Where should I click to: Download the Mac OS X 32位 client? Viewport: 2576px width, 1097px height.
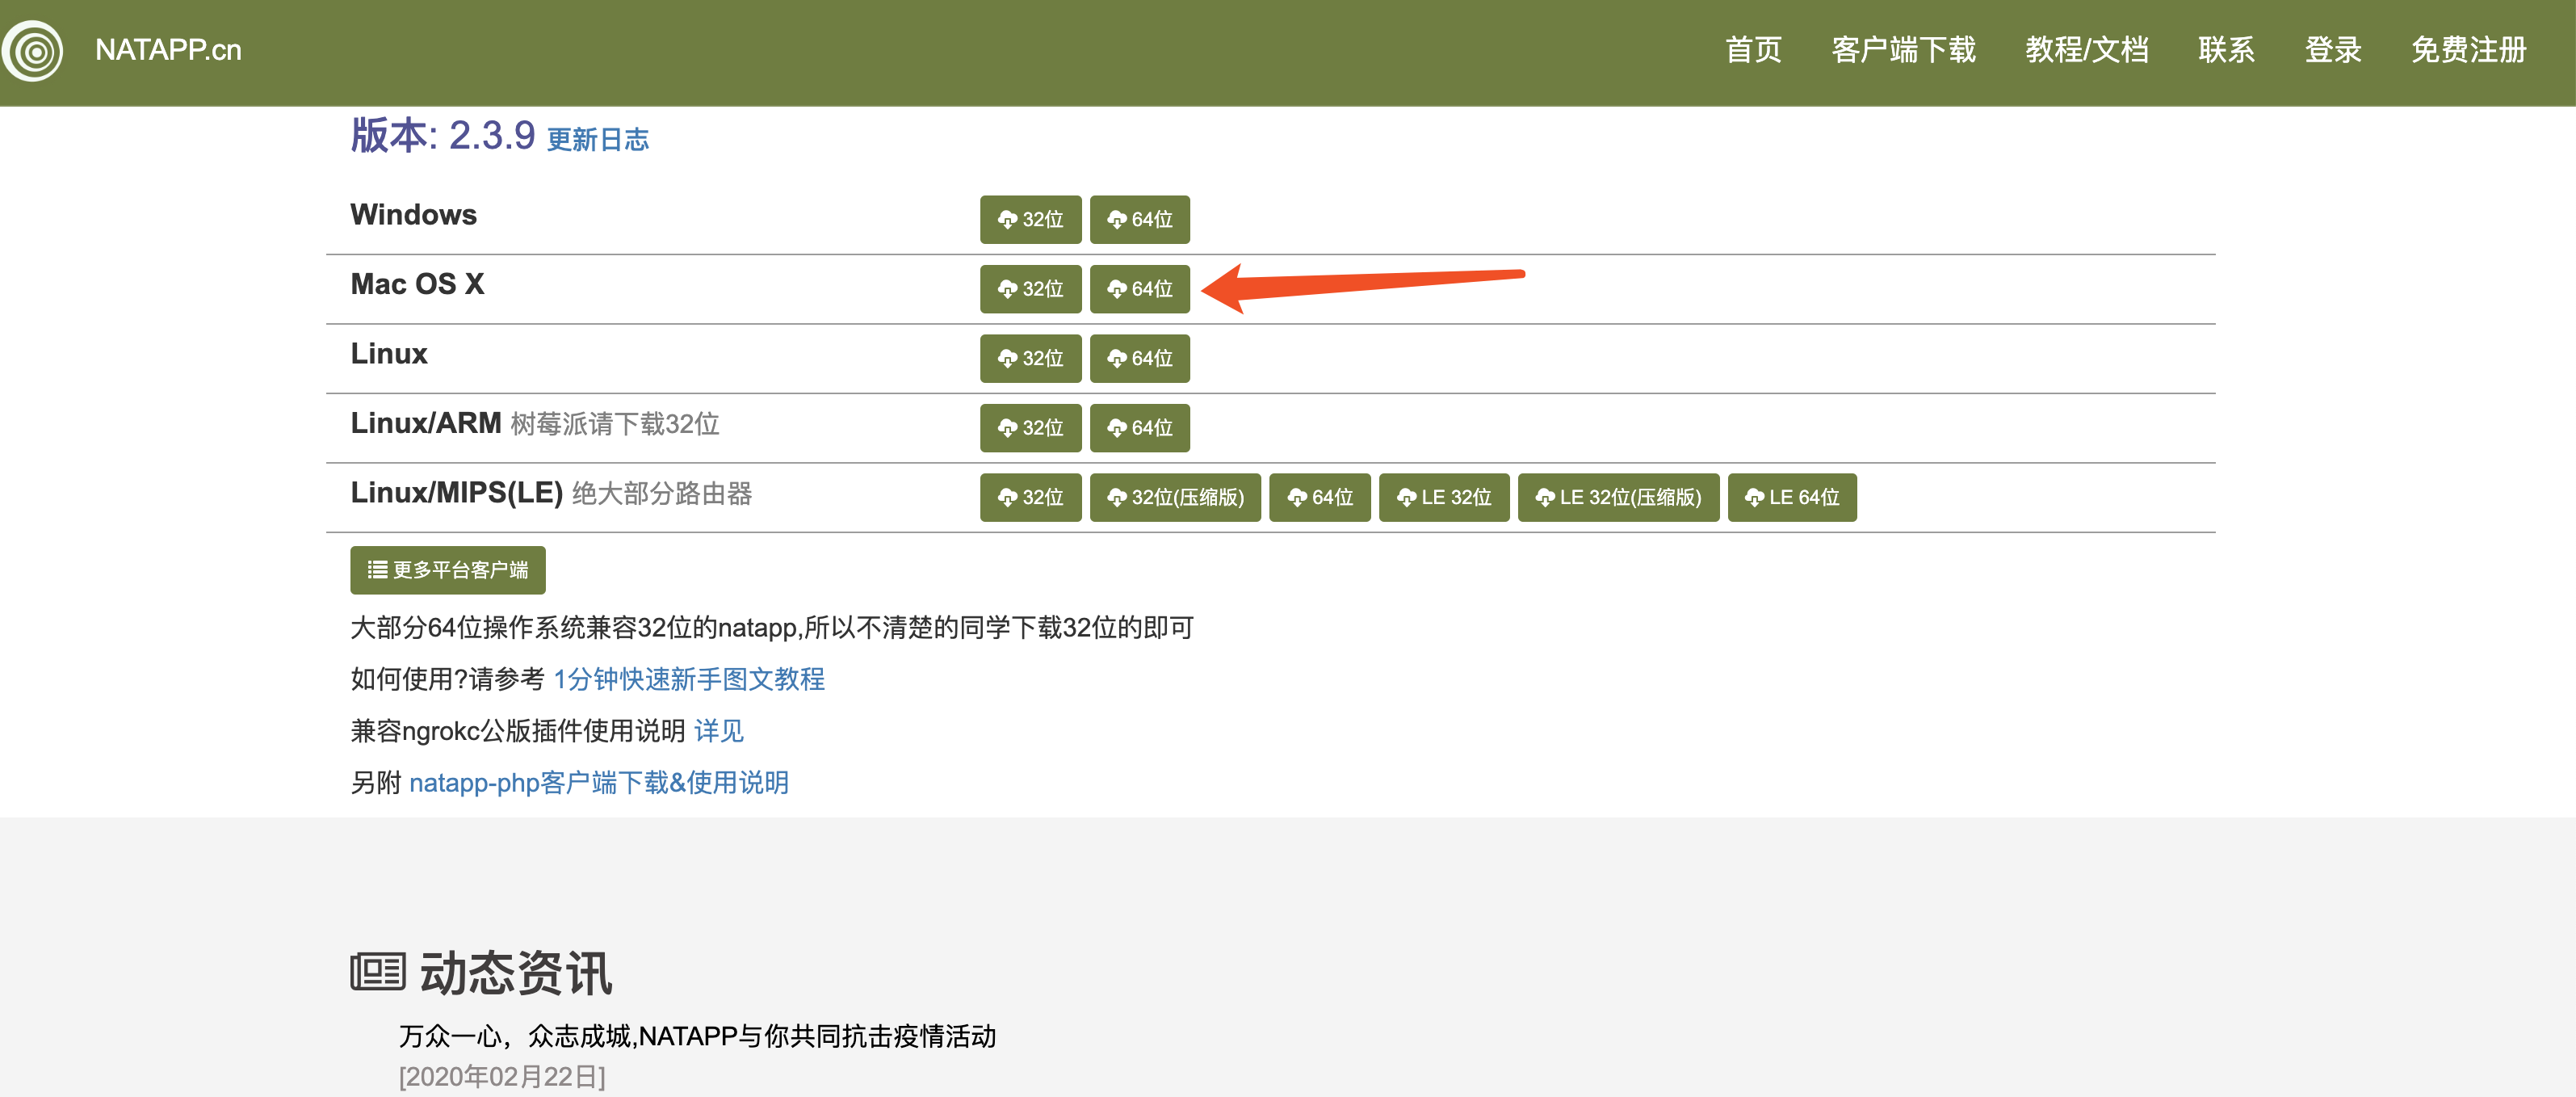click(x=1030, y=289)
